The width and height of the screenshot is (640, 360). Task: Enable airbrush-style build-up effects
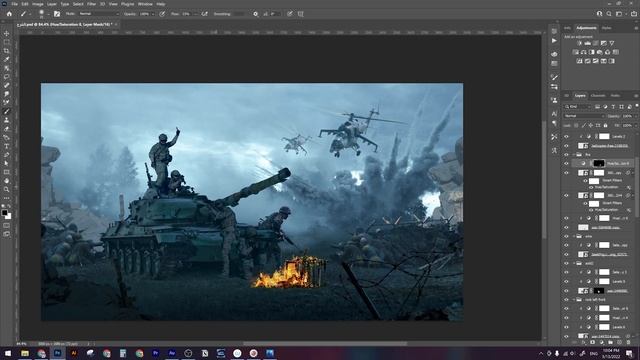(x=204, y=14)
